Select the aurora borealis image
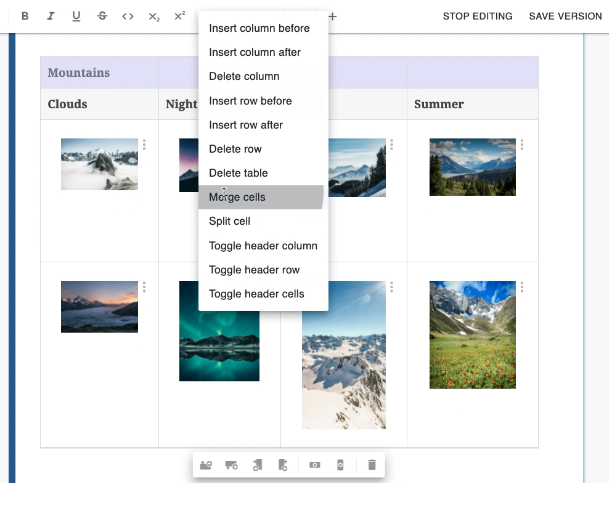The height and width of the screenshot is (506, 609). pos(219,331)
